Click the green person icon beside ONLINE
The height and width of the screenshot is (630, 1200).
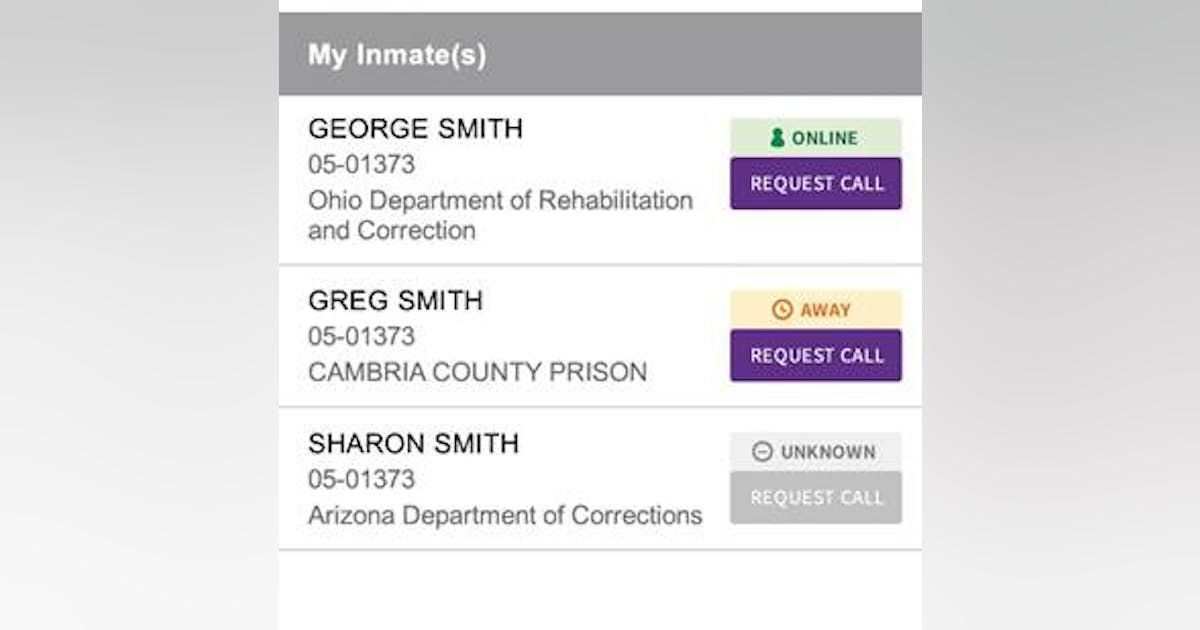point(778,138)
